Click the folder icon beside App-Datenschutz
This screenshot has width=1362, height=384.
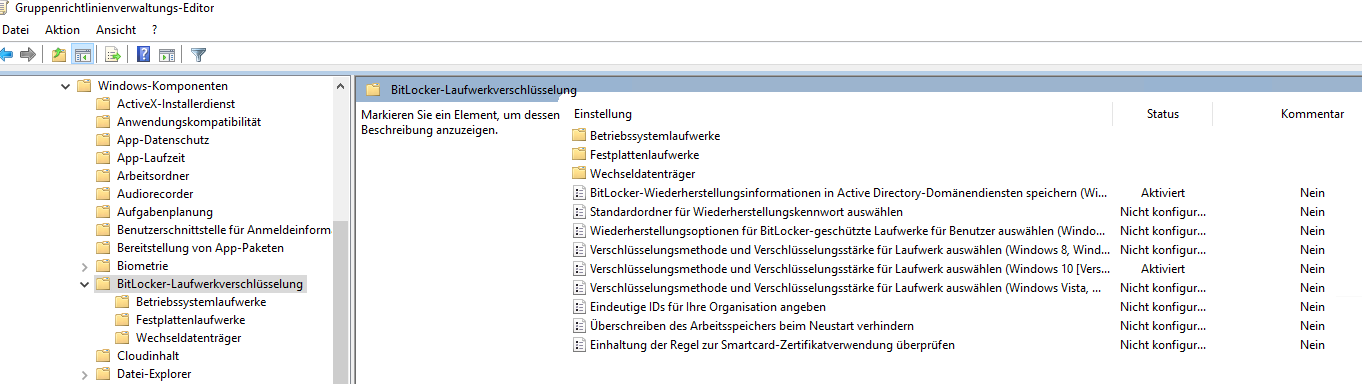point(103,140)
